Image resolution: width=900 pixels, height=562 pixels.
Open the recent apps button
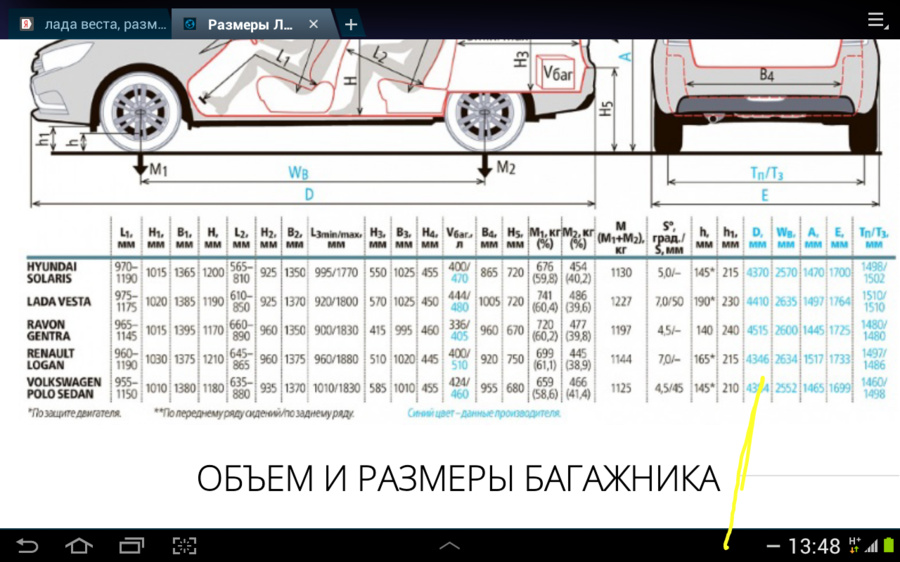[131, 545]
